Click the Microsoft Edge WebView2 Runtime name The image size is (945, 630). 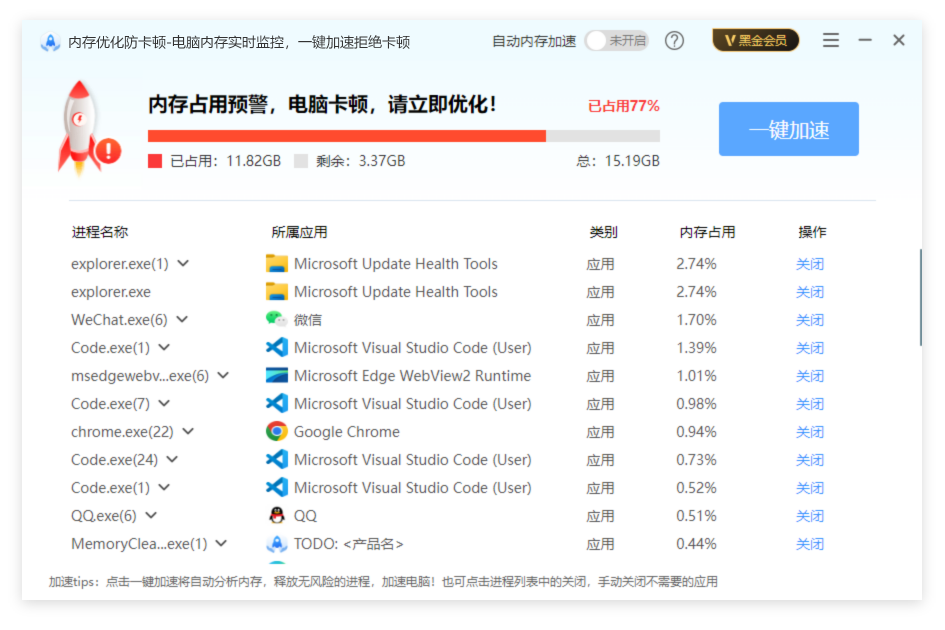(412, 376)
